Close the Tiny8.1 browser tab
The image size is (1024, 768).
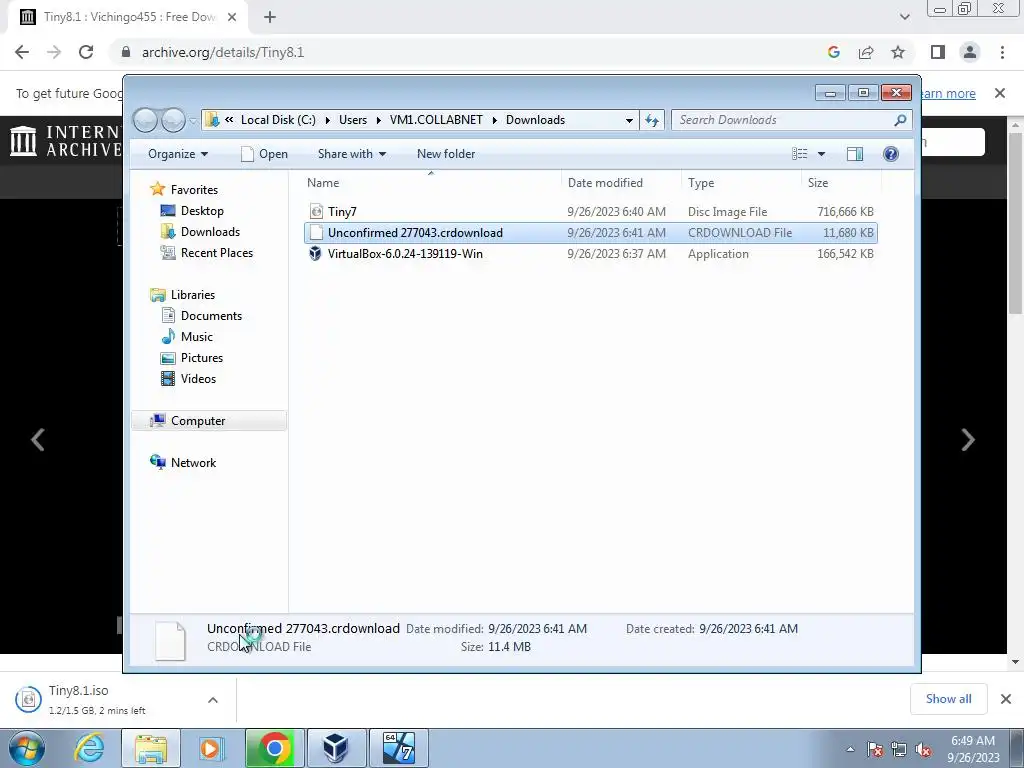[x=232, y=17]
